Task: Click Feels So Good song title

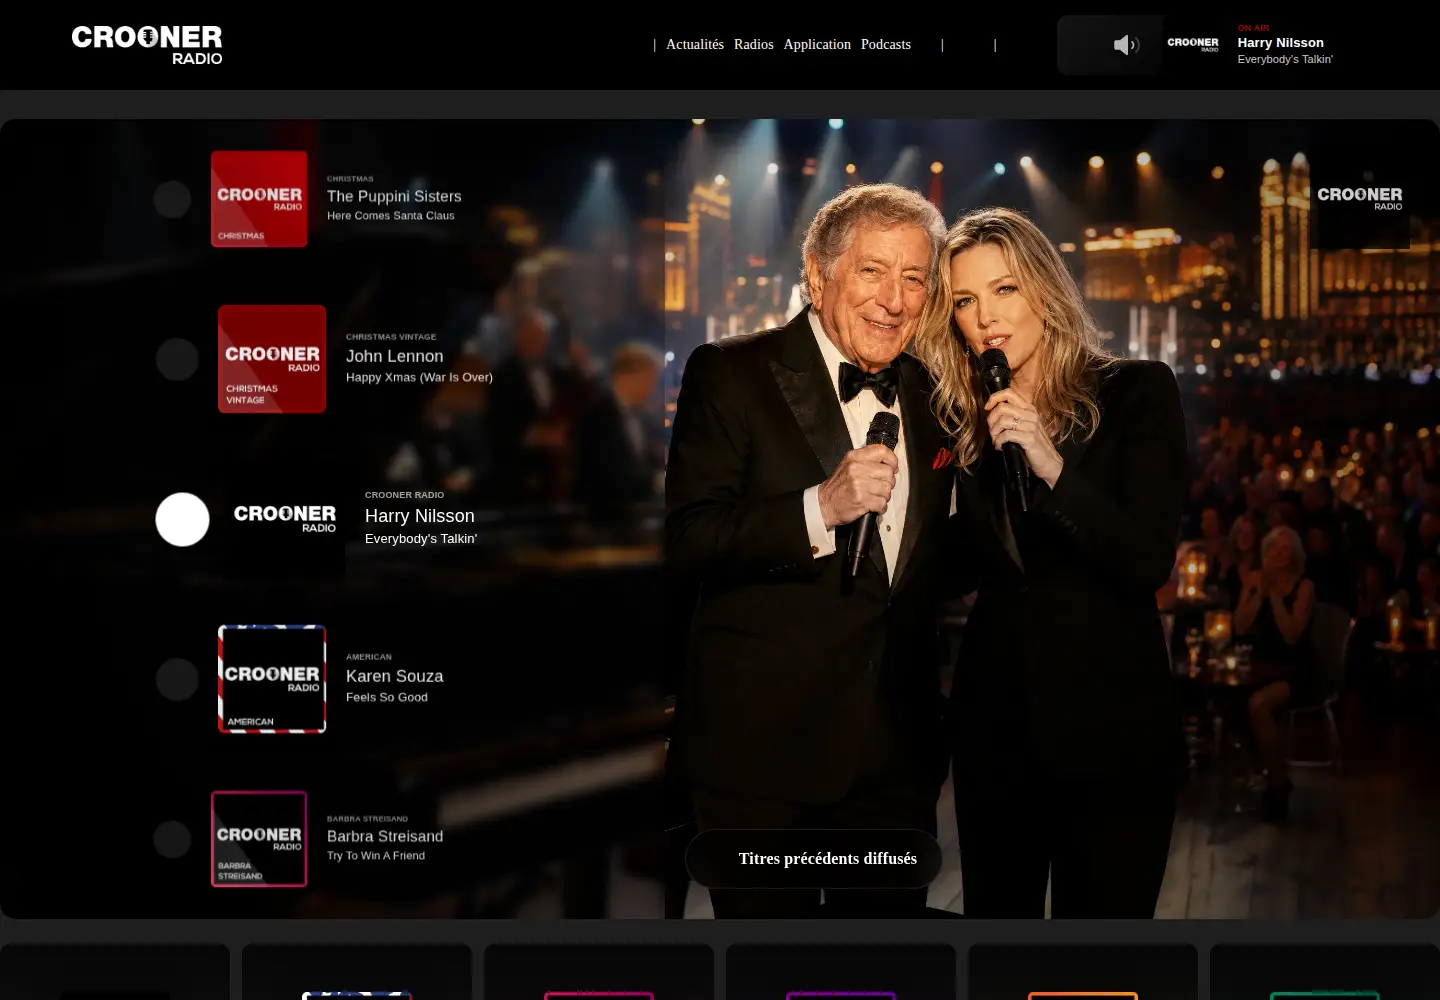Action: pyautogui.click(x=387, y=697)
